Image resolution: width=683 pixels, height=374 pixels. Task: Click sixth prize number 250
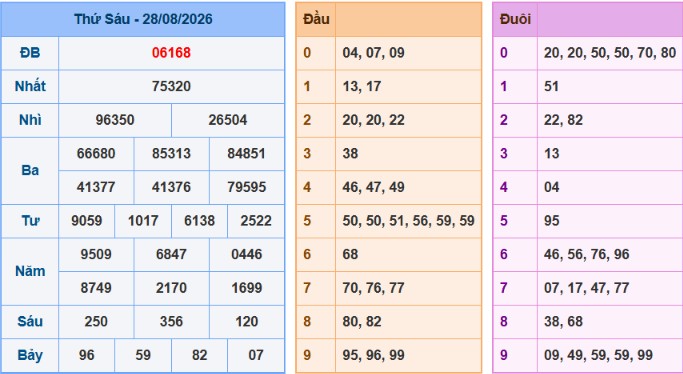(x=96, y=321)
